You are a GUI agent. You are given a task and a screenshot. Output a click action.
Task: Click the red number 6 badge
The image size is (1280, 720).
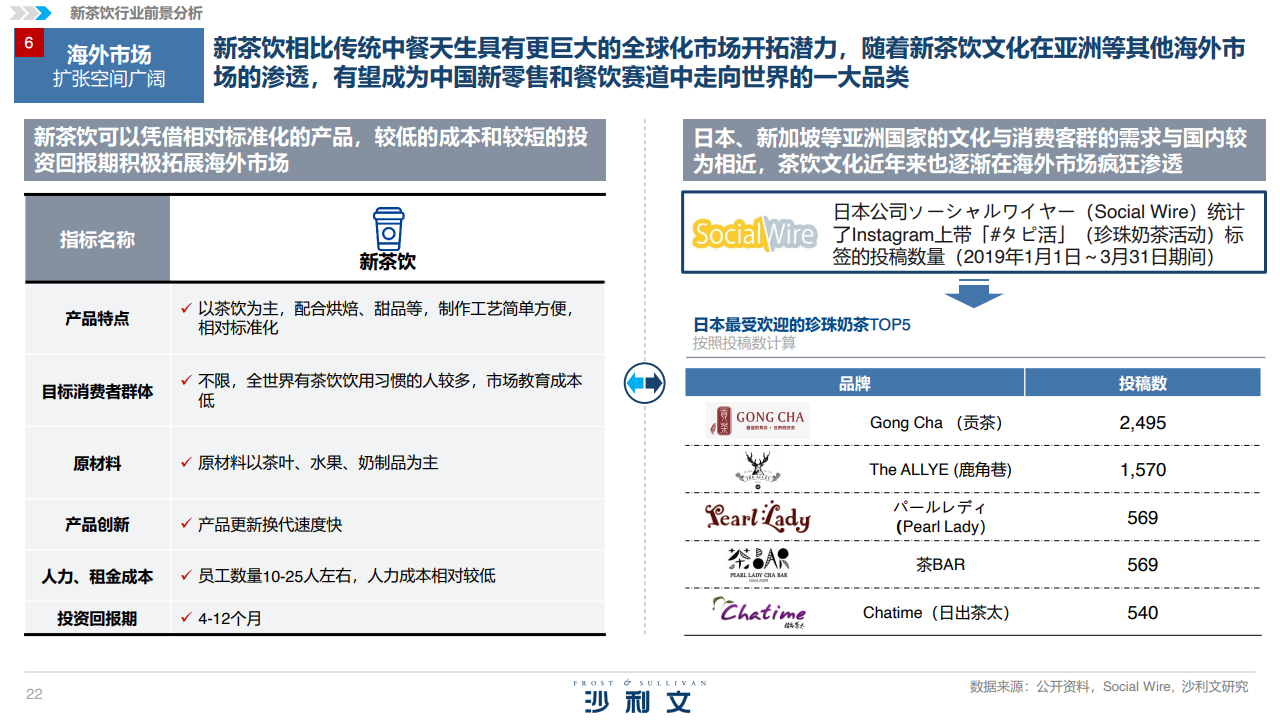tap(28, 43)
